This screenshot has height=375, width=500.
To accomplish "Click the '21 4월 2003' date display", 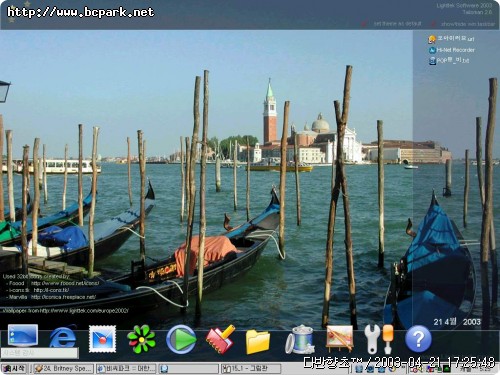I will pos(457,322).
